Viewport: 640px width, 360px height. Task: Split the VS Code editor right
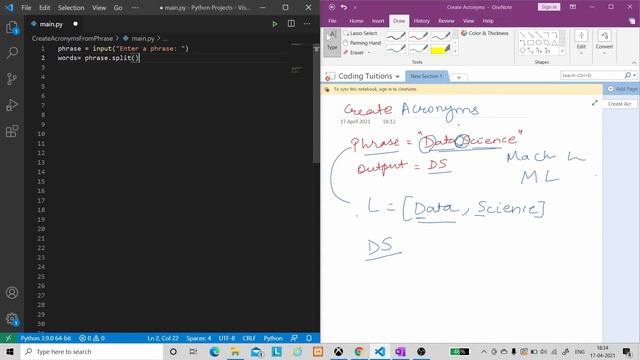291,24
